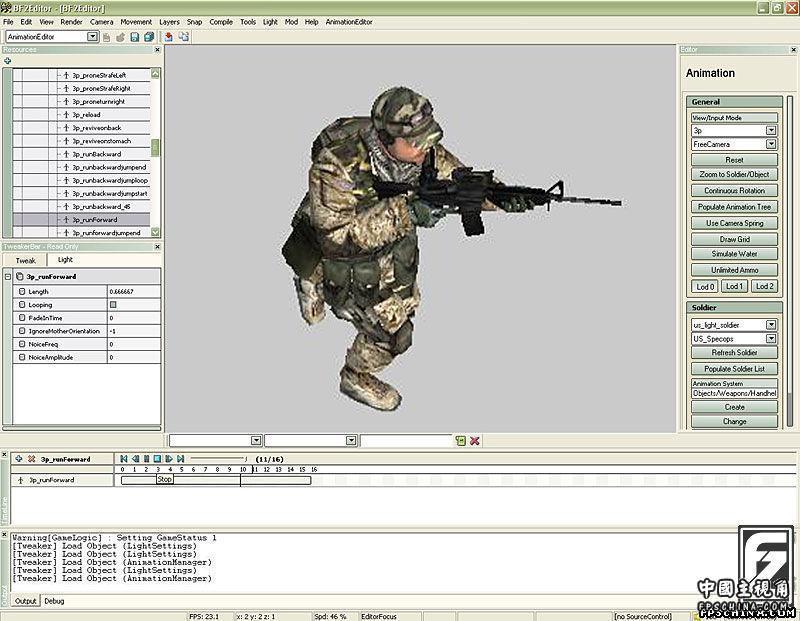This screenshot has width=800, height=621.
Task: Close the Editor panel on the right
Action: point(793,49)
